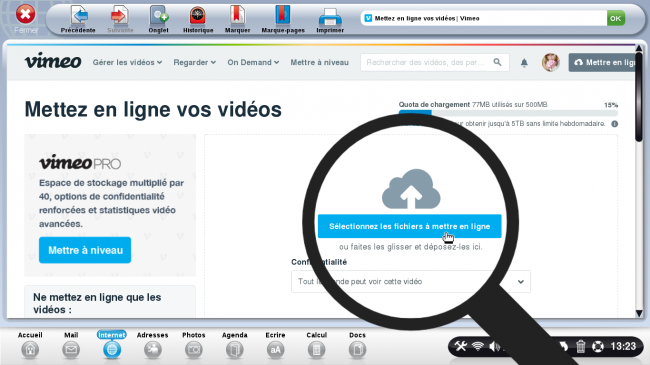Click the vimeo PRO logo

(80, 162)
